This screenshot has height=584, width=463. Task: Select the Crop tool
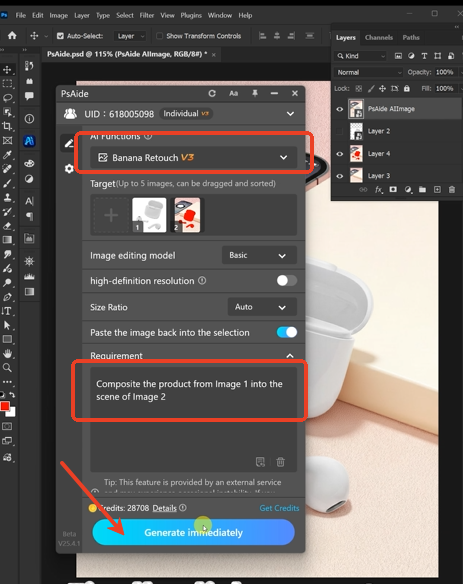7,126
